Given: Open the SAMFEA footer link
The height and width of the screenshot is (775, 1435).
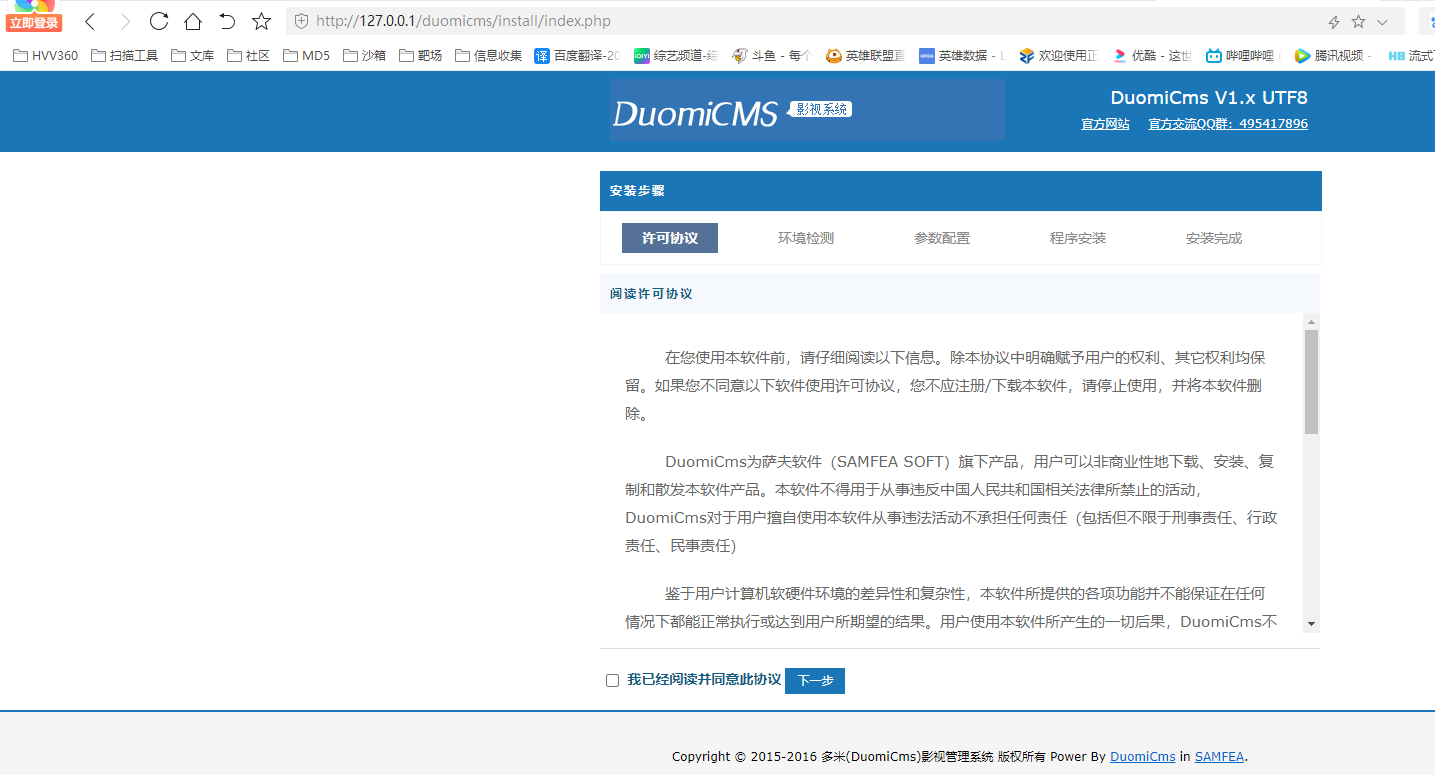Looking at the screenshot, I should coord(1219,757).
